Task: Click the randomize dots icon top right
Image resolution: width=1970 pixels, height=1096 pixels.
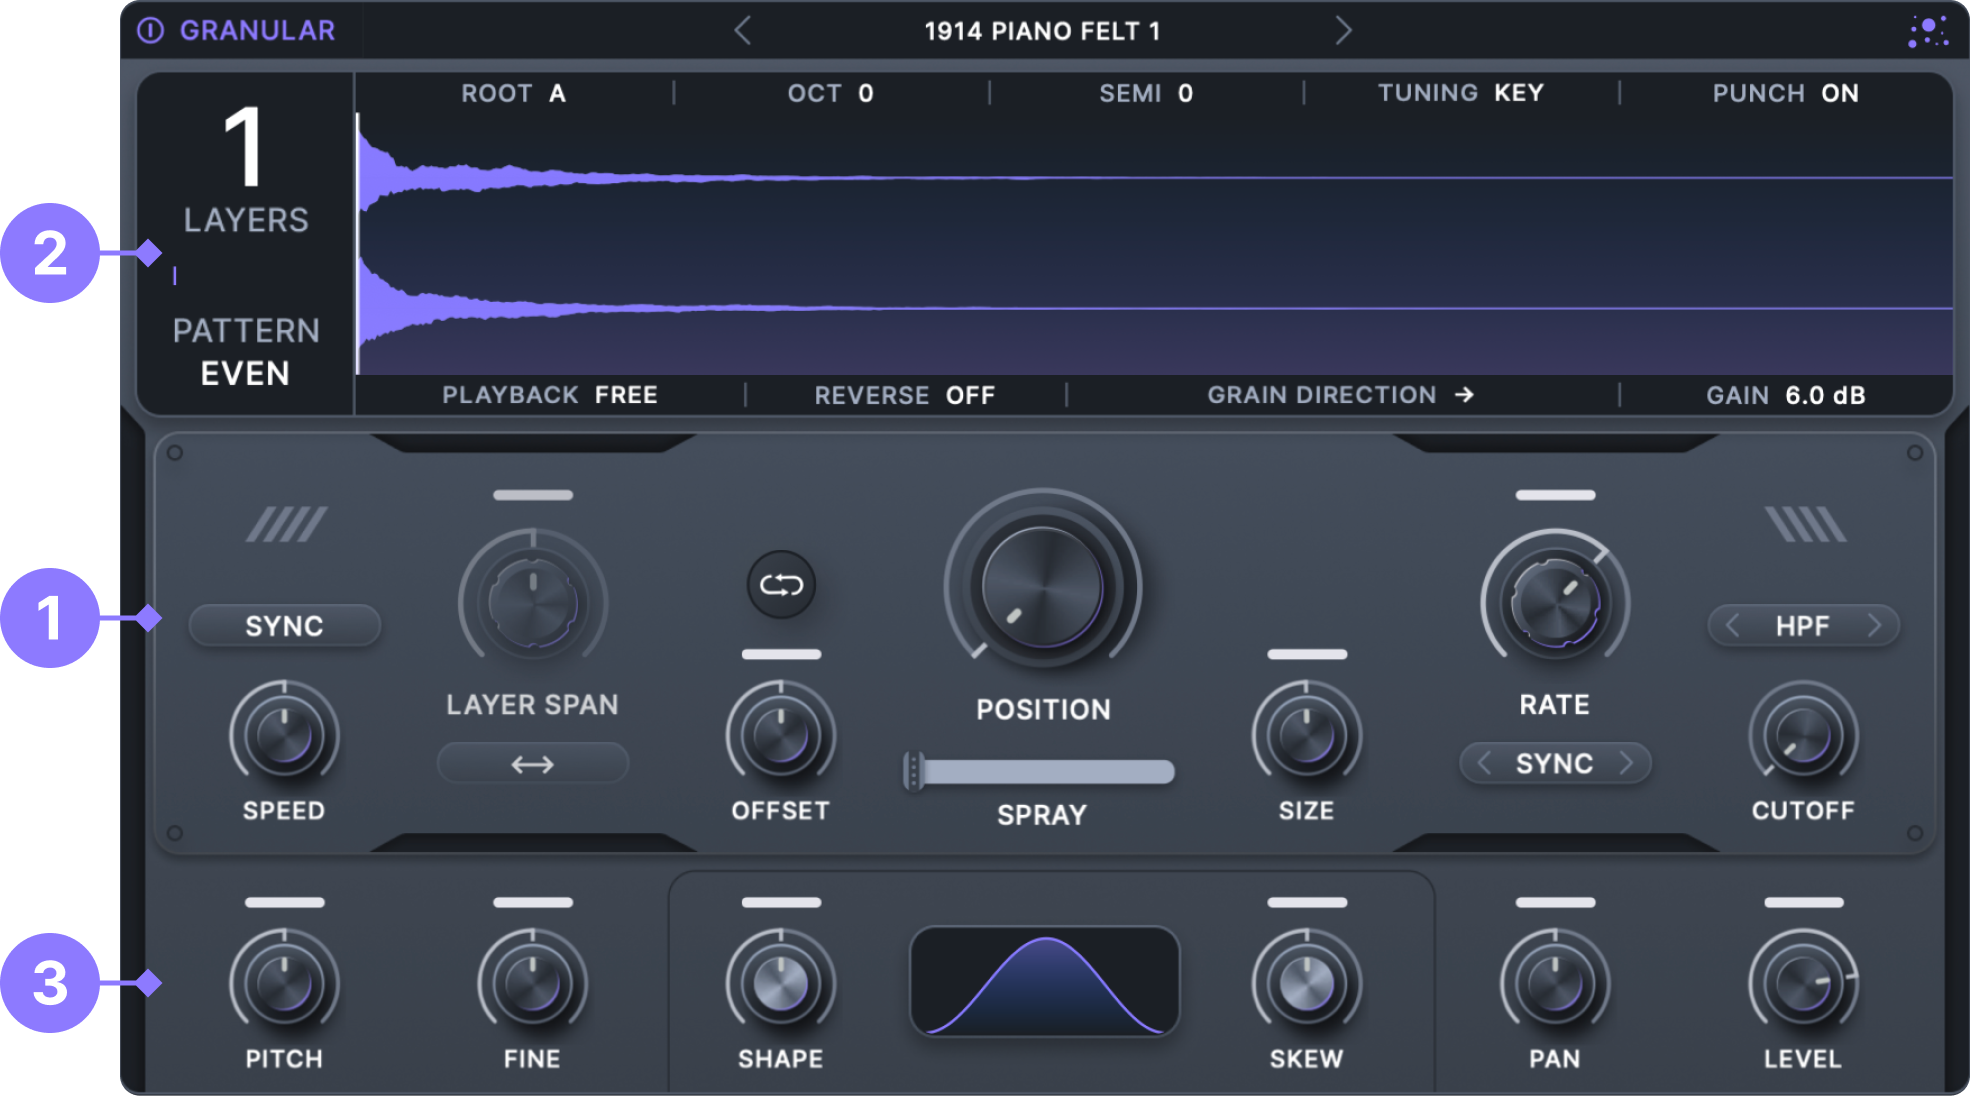Action: 1927,31
